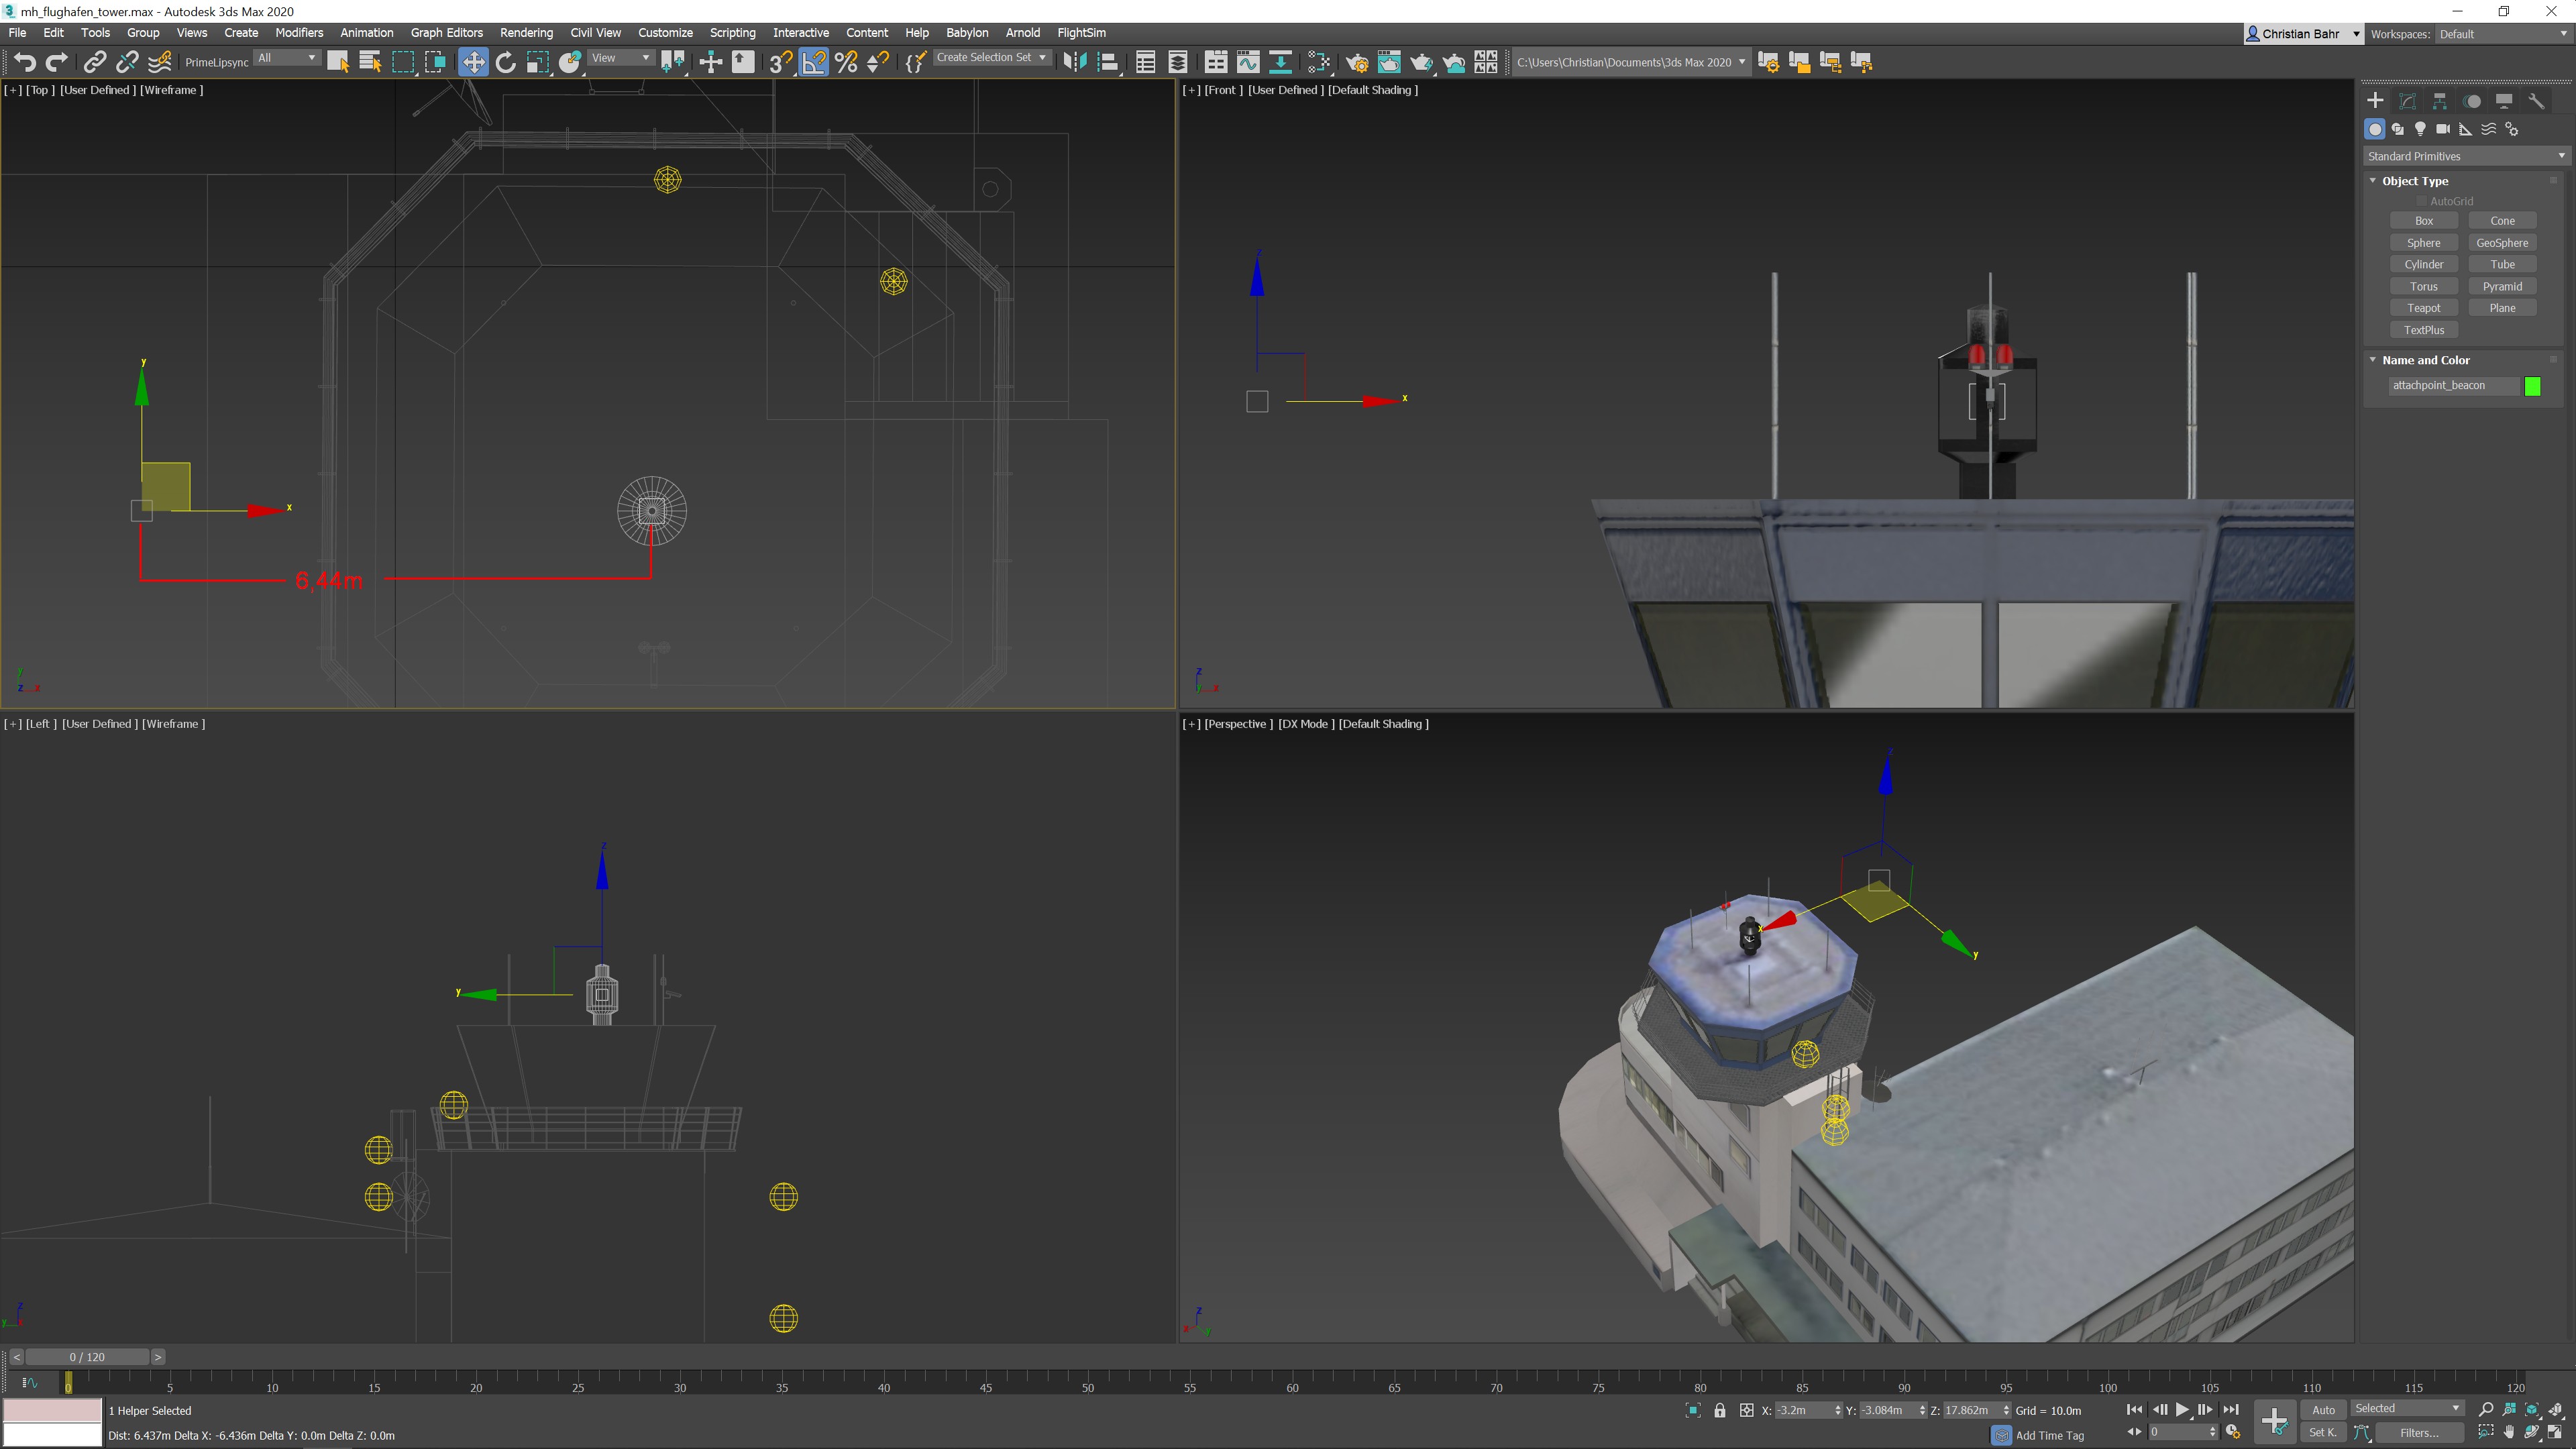Toggle the Angle Snap tool
This screenshot has width=2576, height=1449.
click(814, 62)
